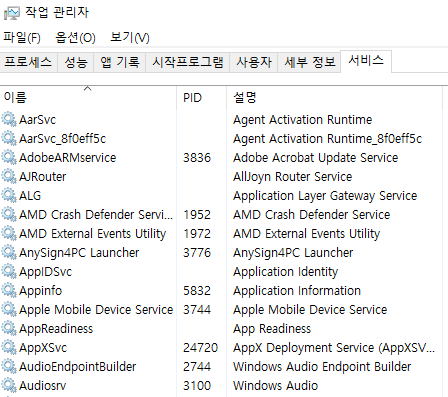Click the Task Manager title bar icon
This screenshot has width=448, height=397.
pos(12,13)
